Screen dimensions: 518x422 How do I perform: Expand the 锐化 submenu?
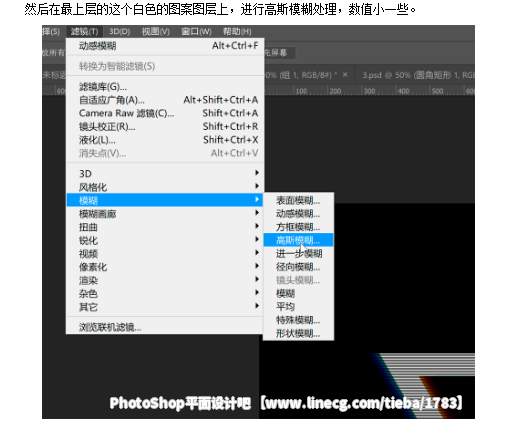point(165,240)
